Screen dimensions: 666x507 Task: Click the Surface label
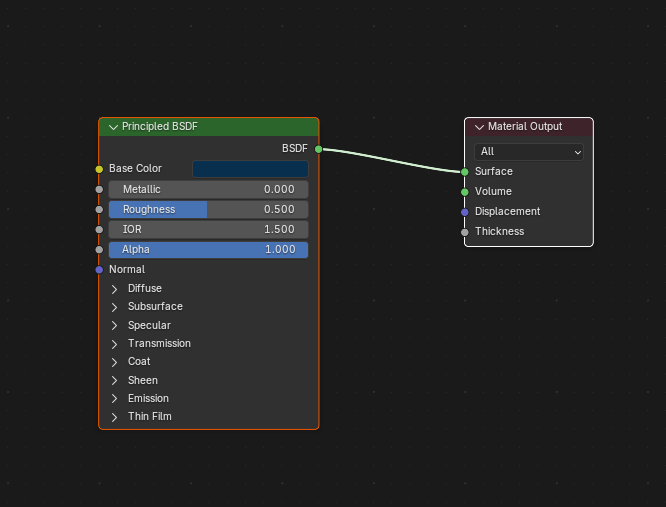click(494, 172)
